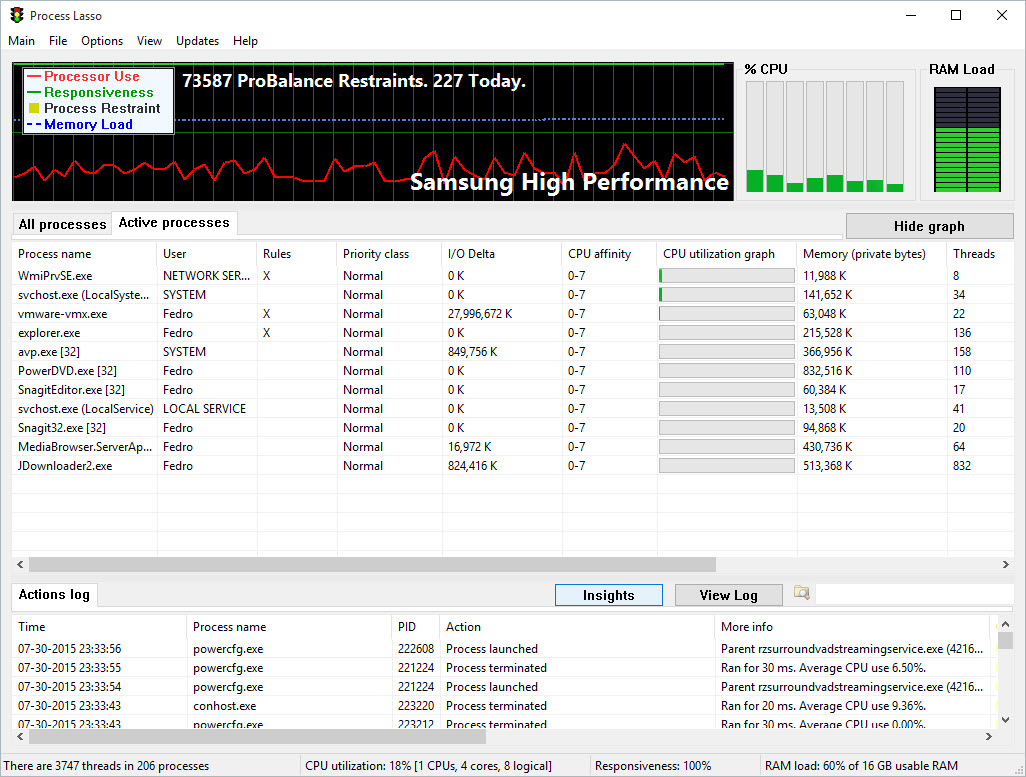1026x777 pixels.
Task: Click the log search icon beside View Log
Action: tap(802, 593)
